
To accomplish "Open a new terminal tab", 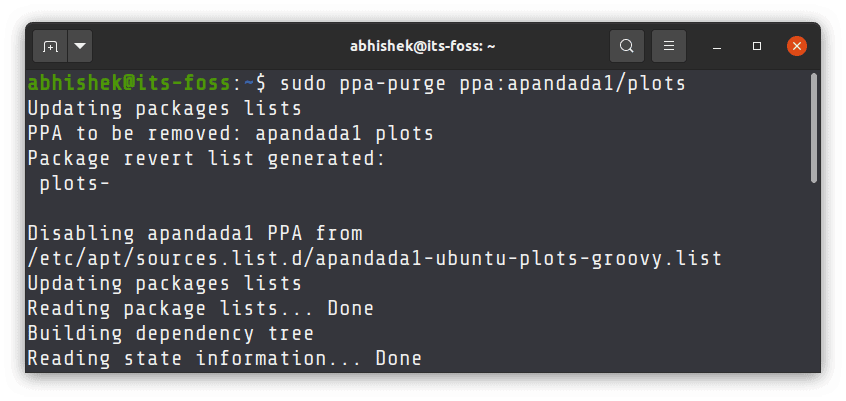I will (x=50, y=46).
